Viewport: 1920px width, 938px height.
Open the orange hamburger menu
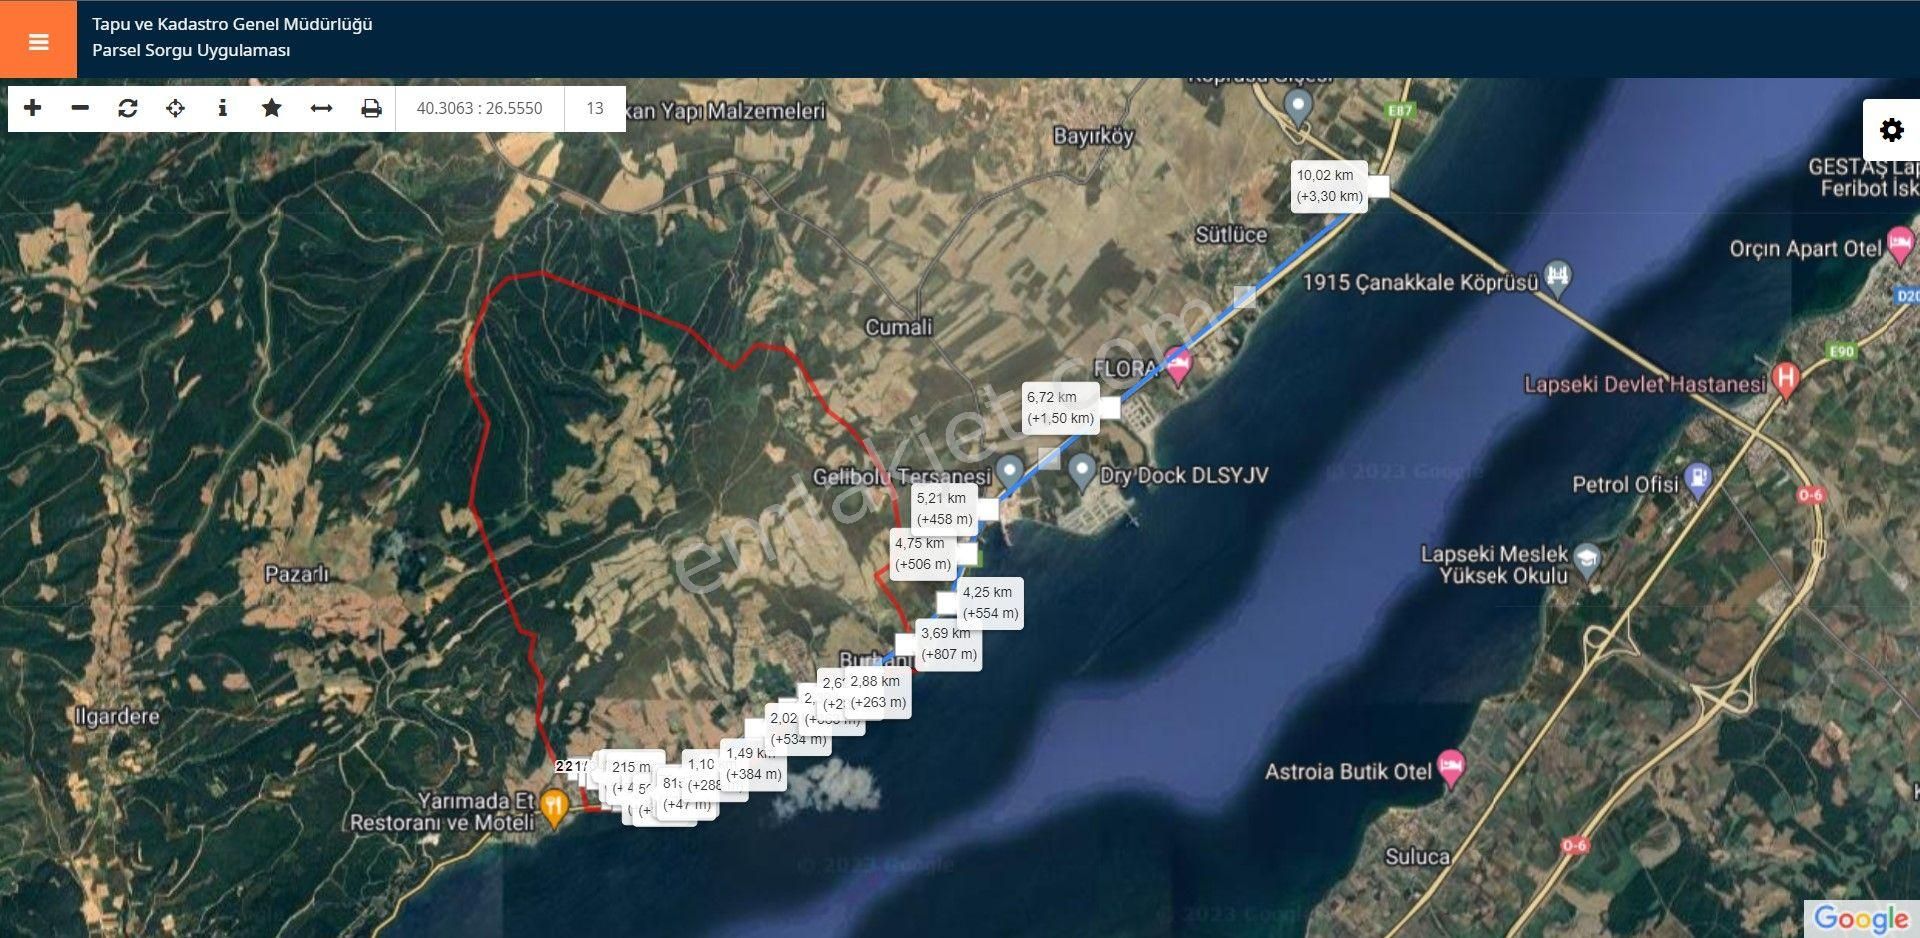[38, 40]
